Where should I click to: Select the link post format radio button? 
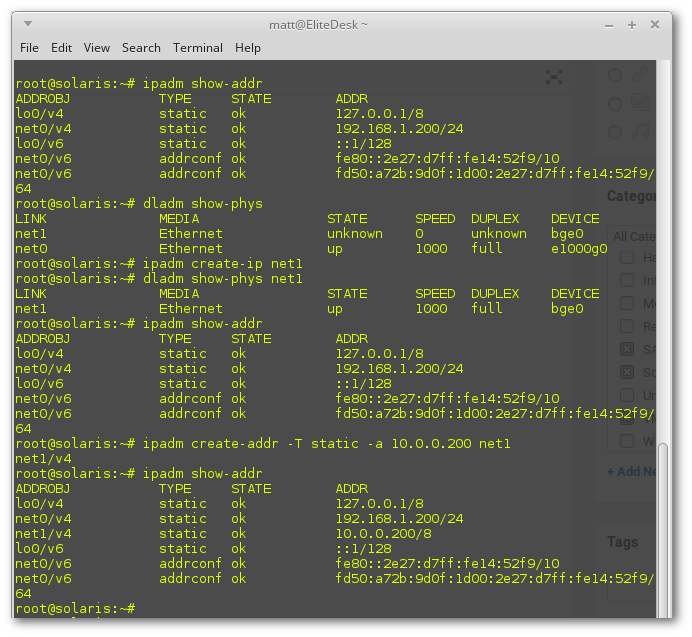(x=616, y=75)
